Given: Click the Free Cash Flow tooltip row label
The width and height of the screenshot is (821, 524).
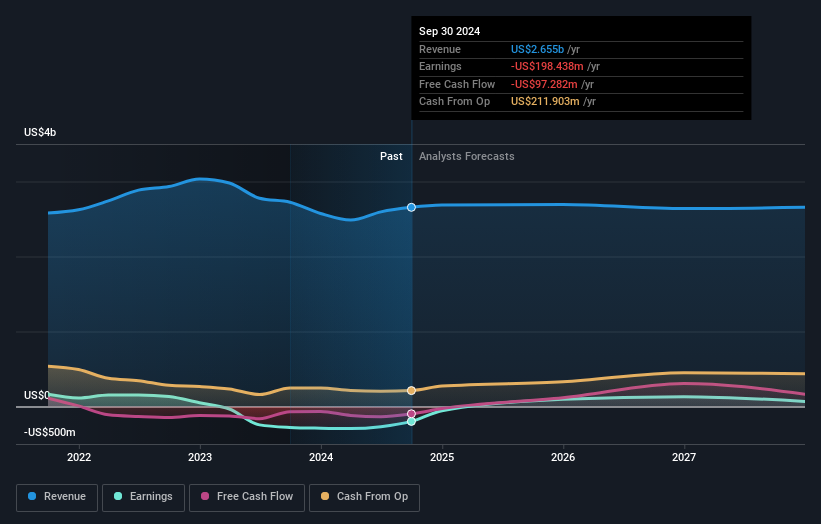Looking at the screenshot, I should (x=457, y=84).
